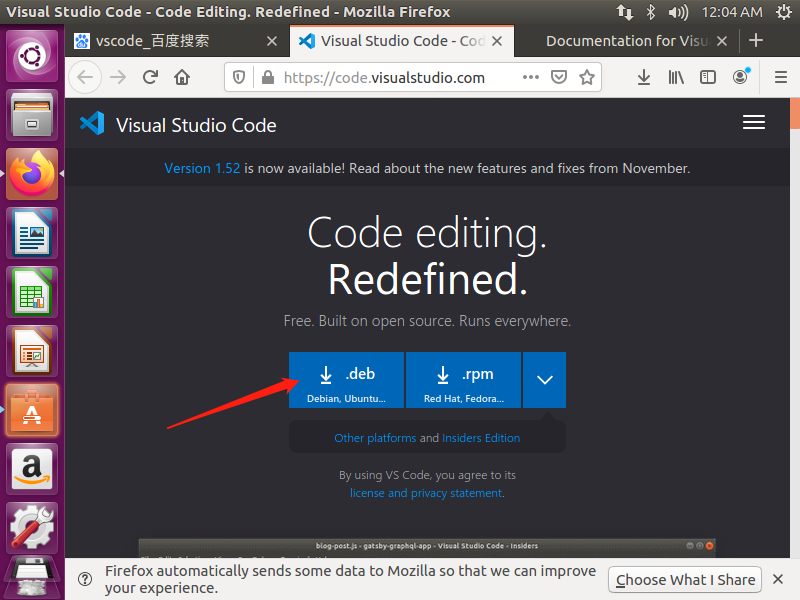Click the Visual Studio Code site title
This screenshot has height=600, width=800.
[196, 125]
